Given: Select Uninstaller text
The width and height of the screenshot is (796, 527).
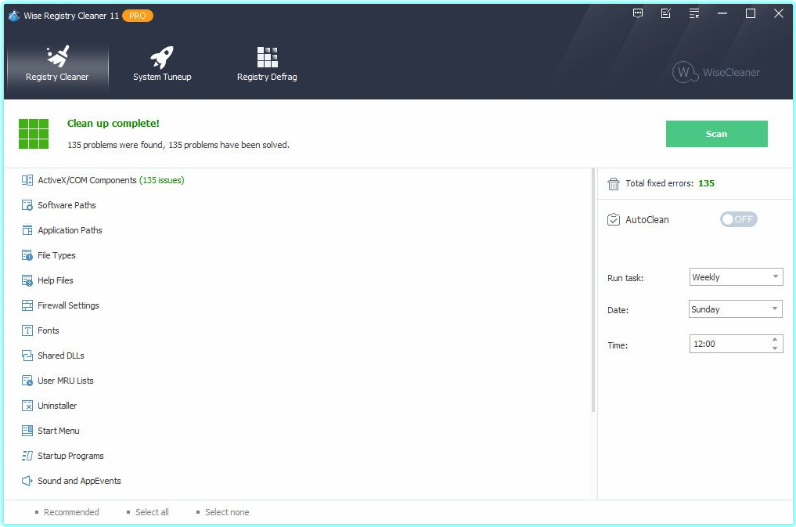Looking at the screenshot, I should [57, 406].
